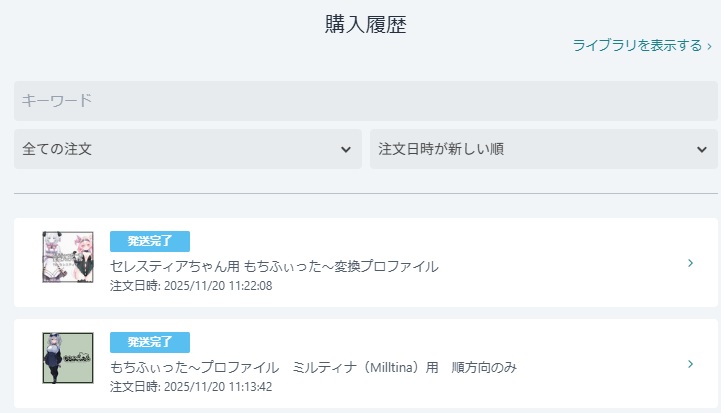Click the 発送完了 badge on the ミルティナ order
721x413 pixels.
(149, 342)
